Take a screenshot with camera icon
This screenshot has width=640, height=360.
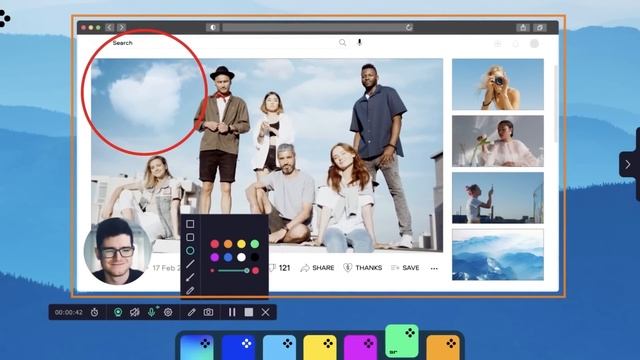tap(208, 312)
